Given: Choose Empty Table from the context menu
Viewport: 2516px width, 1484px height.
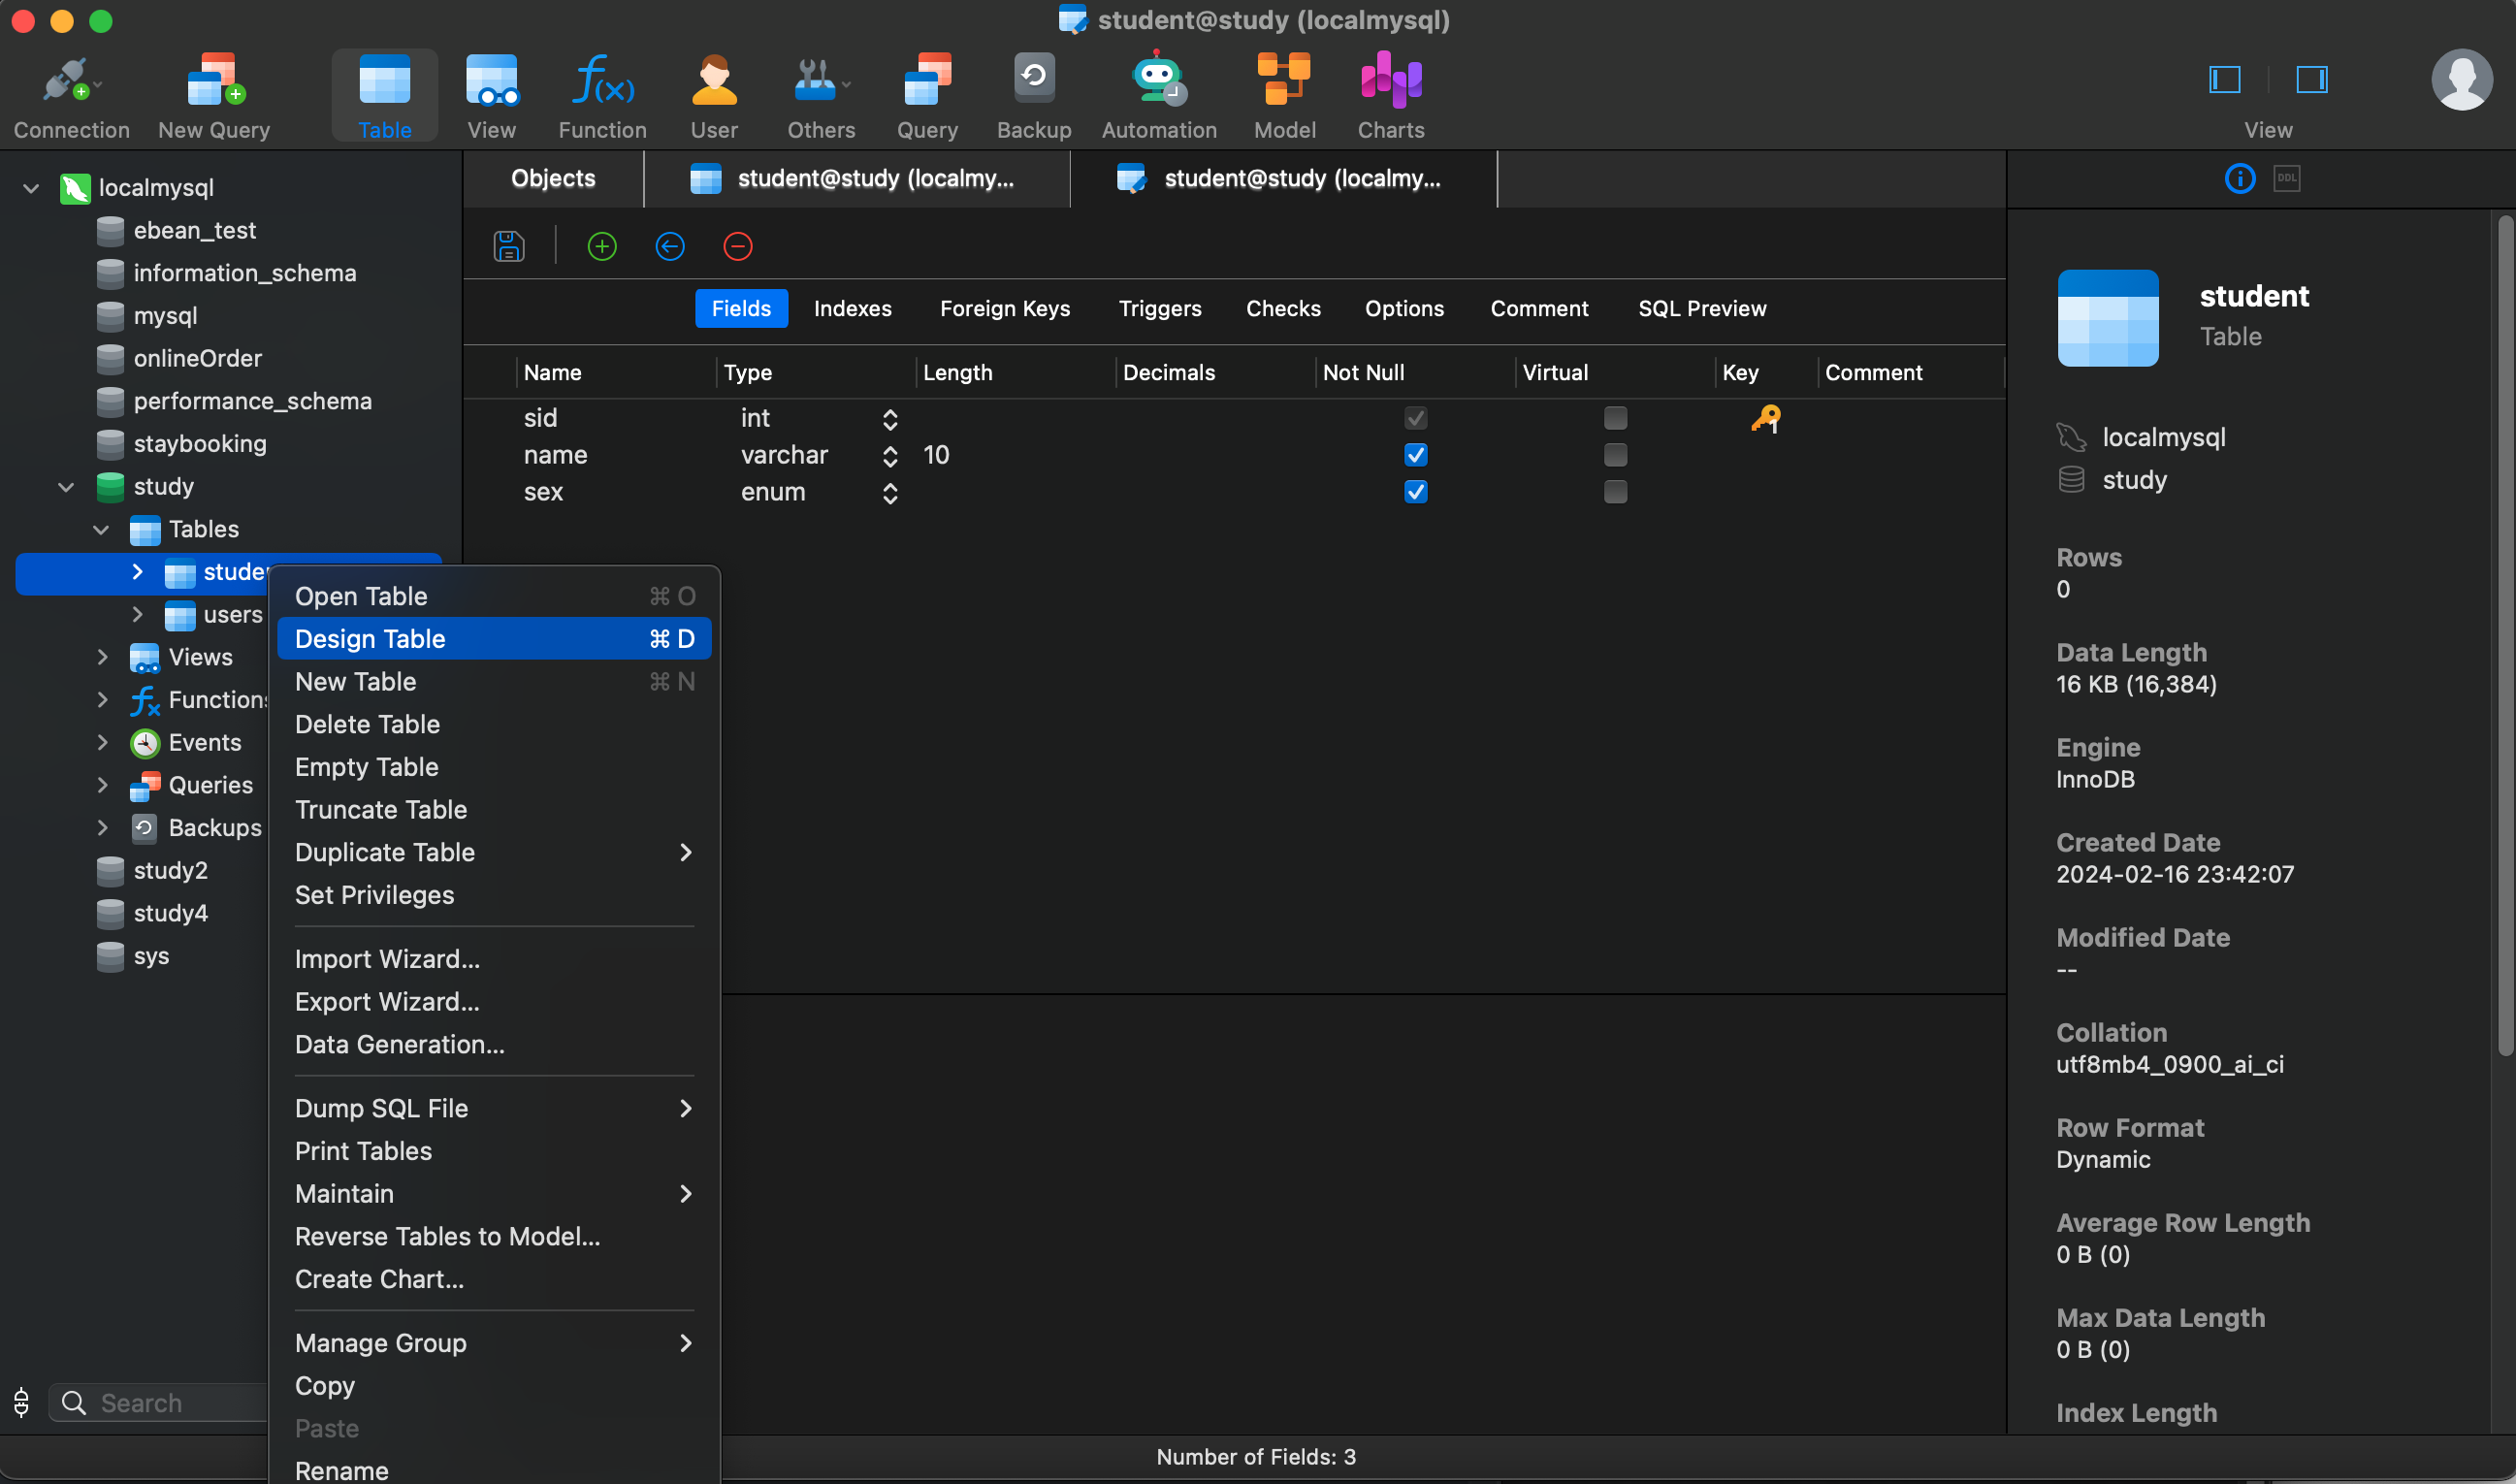Looking at the screenshot, I should click(366, 767).
